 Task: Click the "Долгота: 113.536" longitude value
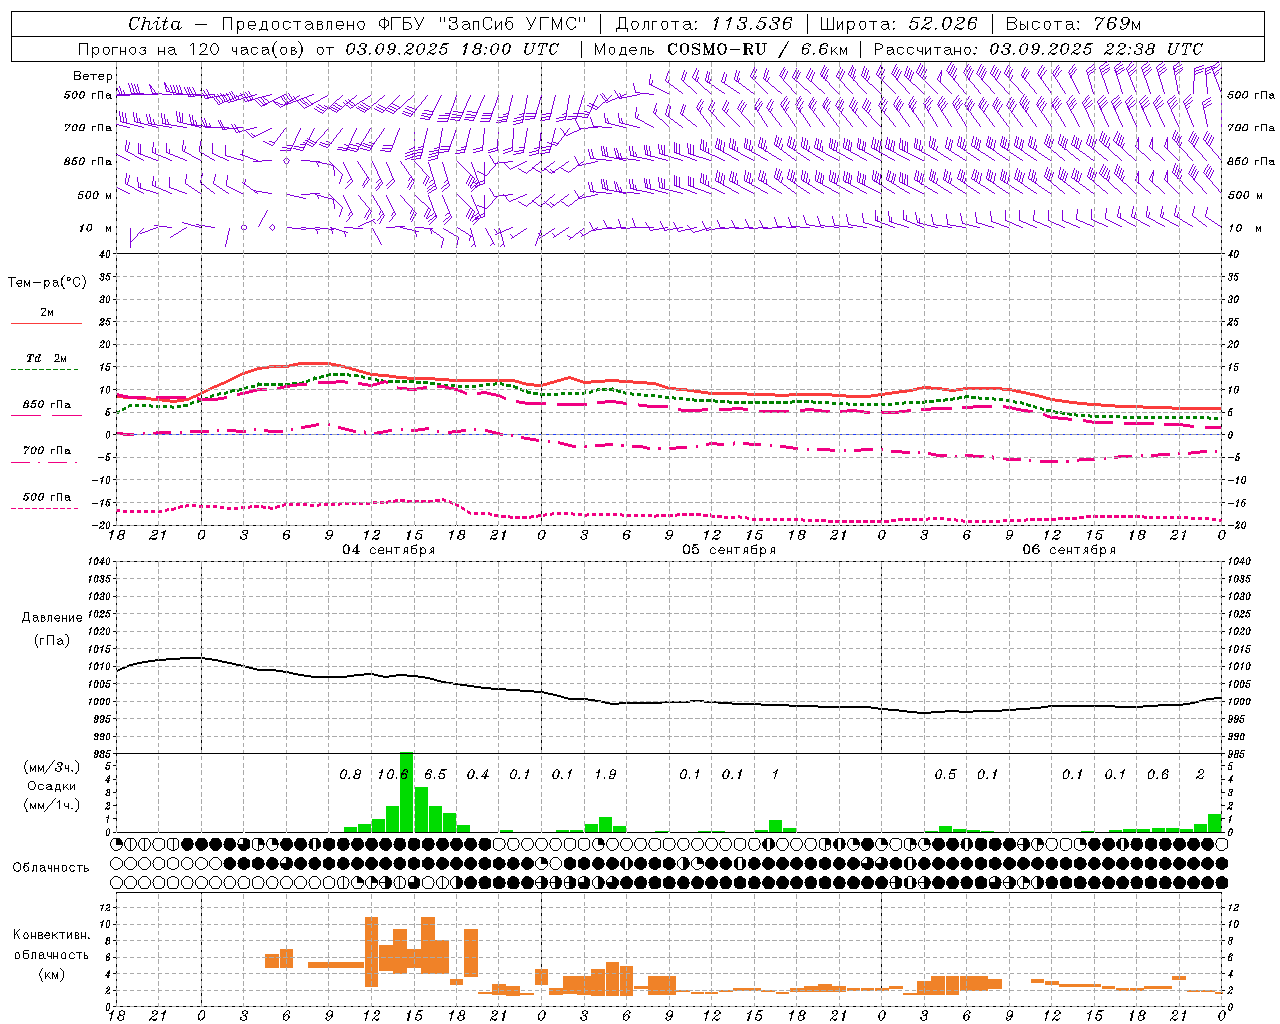[x=704, y=24]
